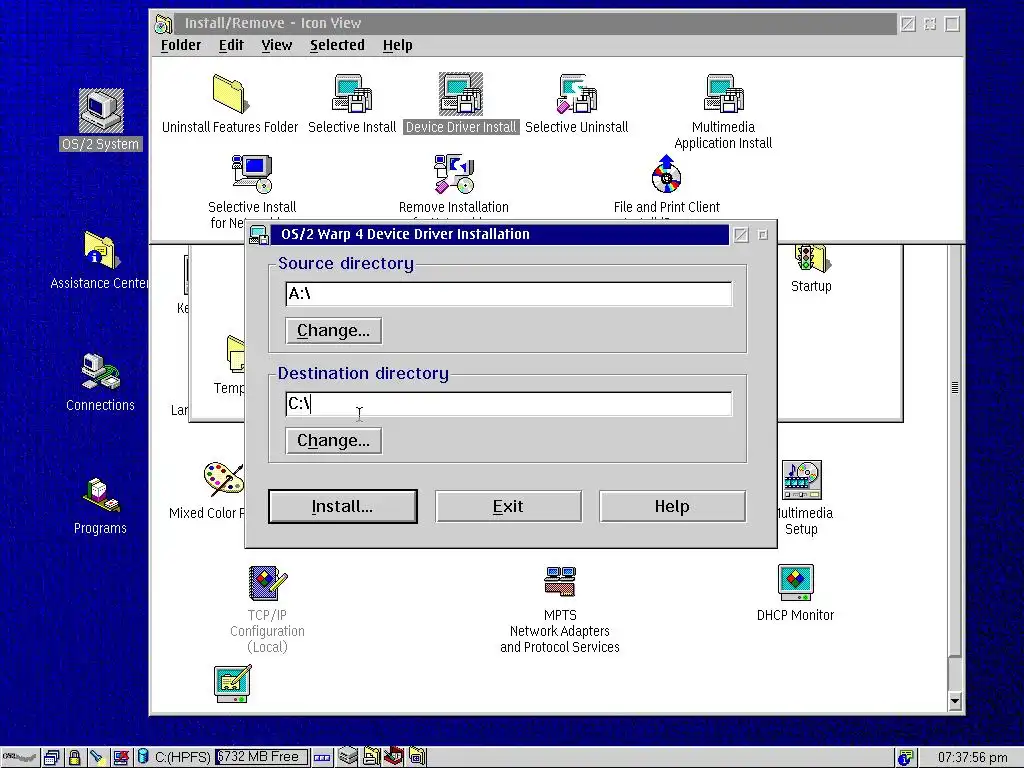Open the Folder menu in Install/Remove window
Viewport: 1024px width, 768px height.
(x=181, y=45)
